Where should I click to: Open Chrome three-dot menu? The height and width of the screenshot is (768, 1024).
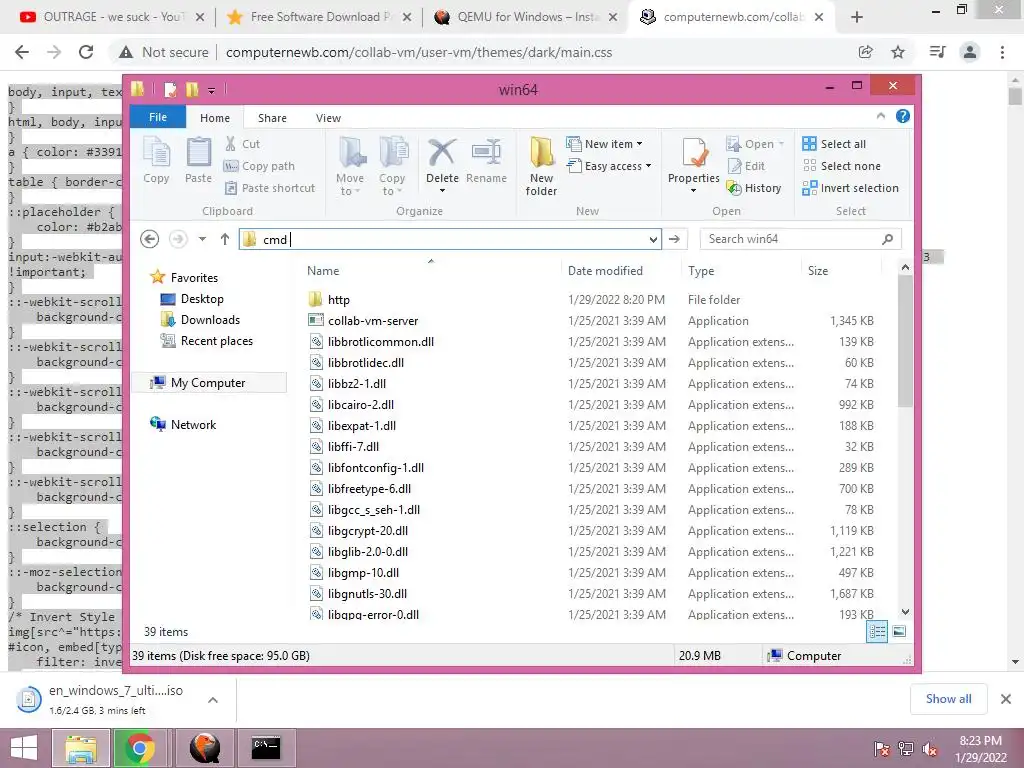(1002, 52)
